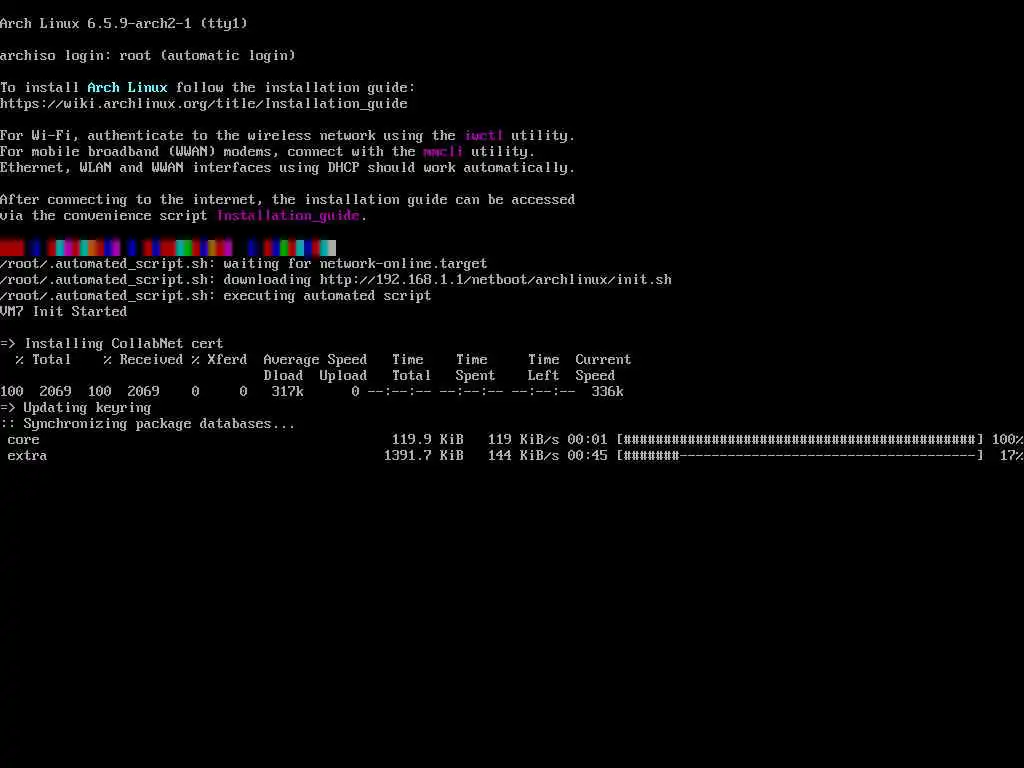Click the "Dload" sub-header
The width and height of the screenshot is (1024, 768).
[x=283, y=376]
